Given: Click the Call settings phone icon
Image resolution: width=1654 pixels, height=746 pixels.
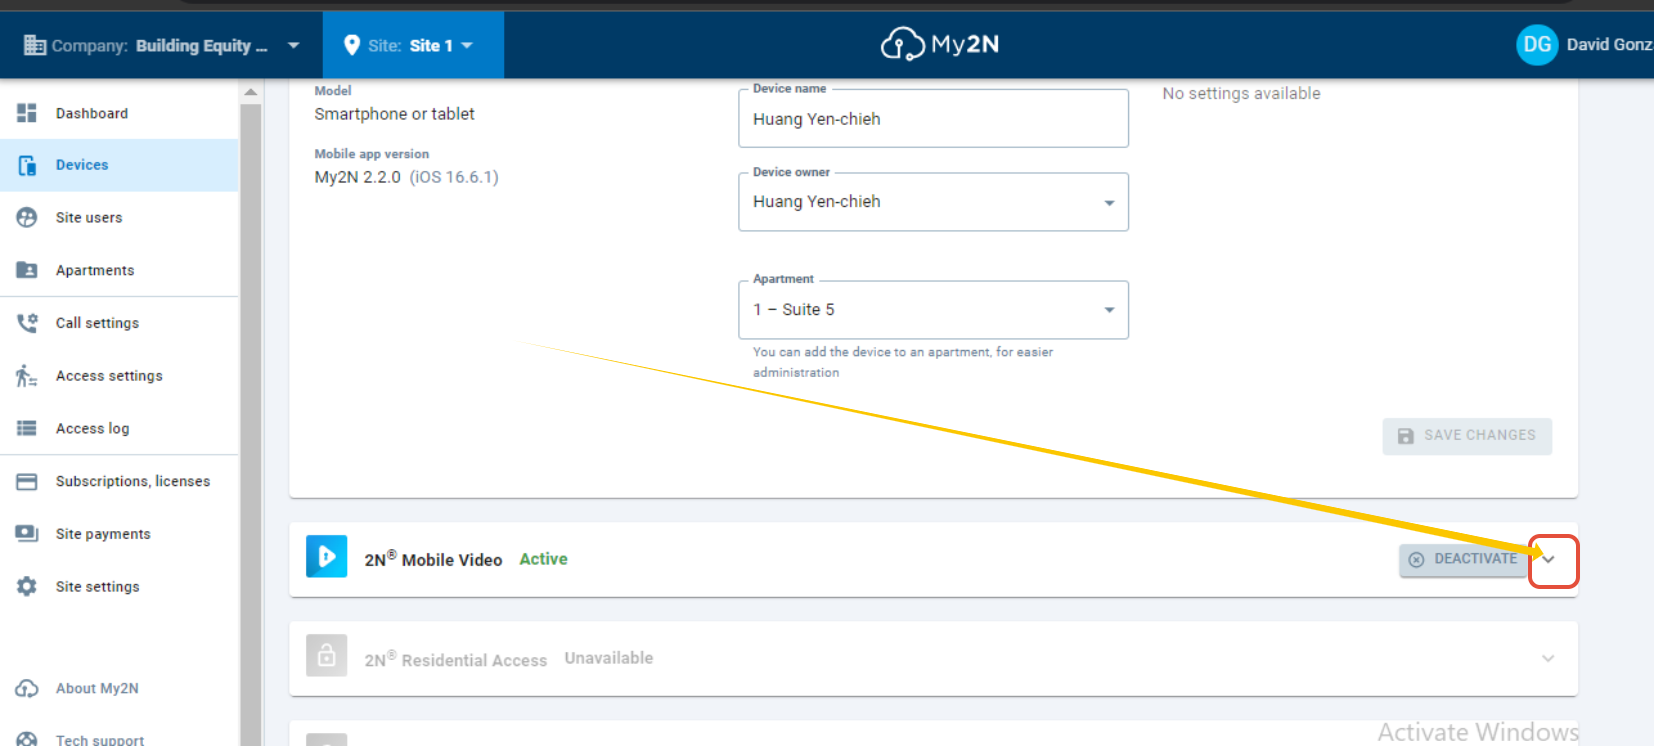Looking at the screenshot, I should pyautogui.click(x=27, y=323).
